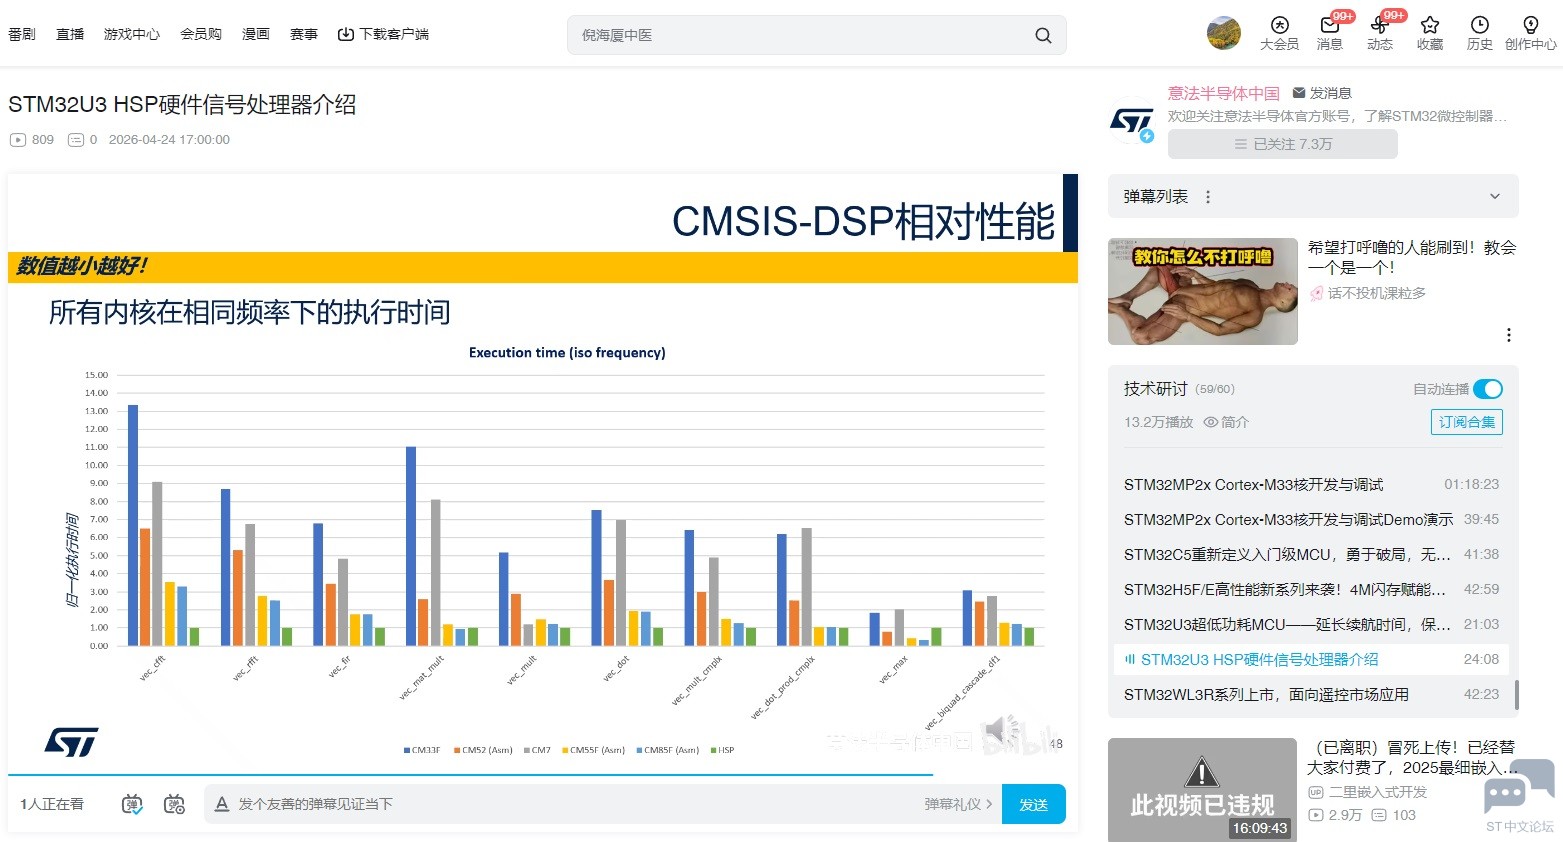Screen dimensions: 1563x842
Task: Play STM32H5F/E高性能新系列来袭 episode
Action: click(x=1311, y=590)
